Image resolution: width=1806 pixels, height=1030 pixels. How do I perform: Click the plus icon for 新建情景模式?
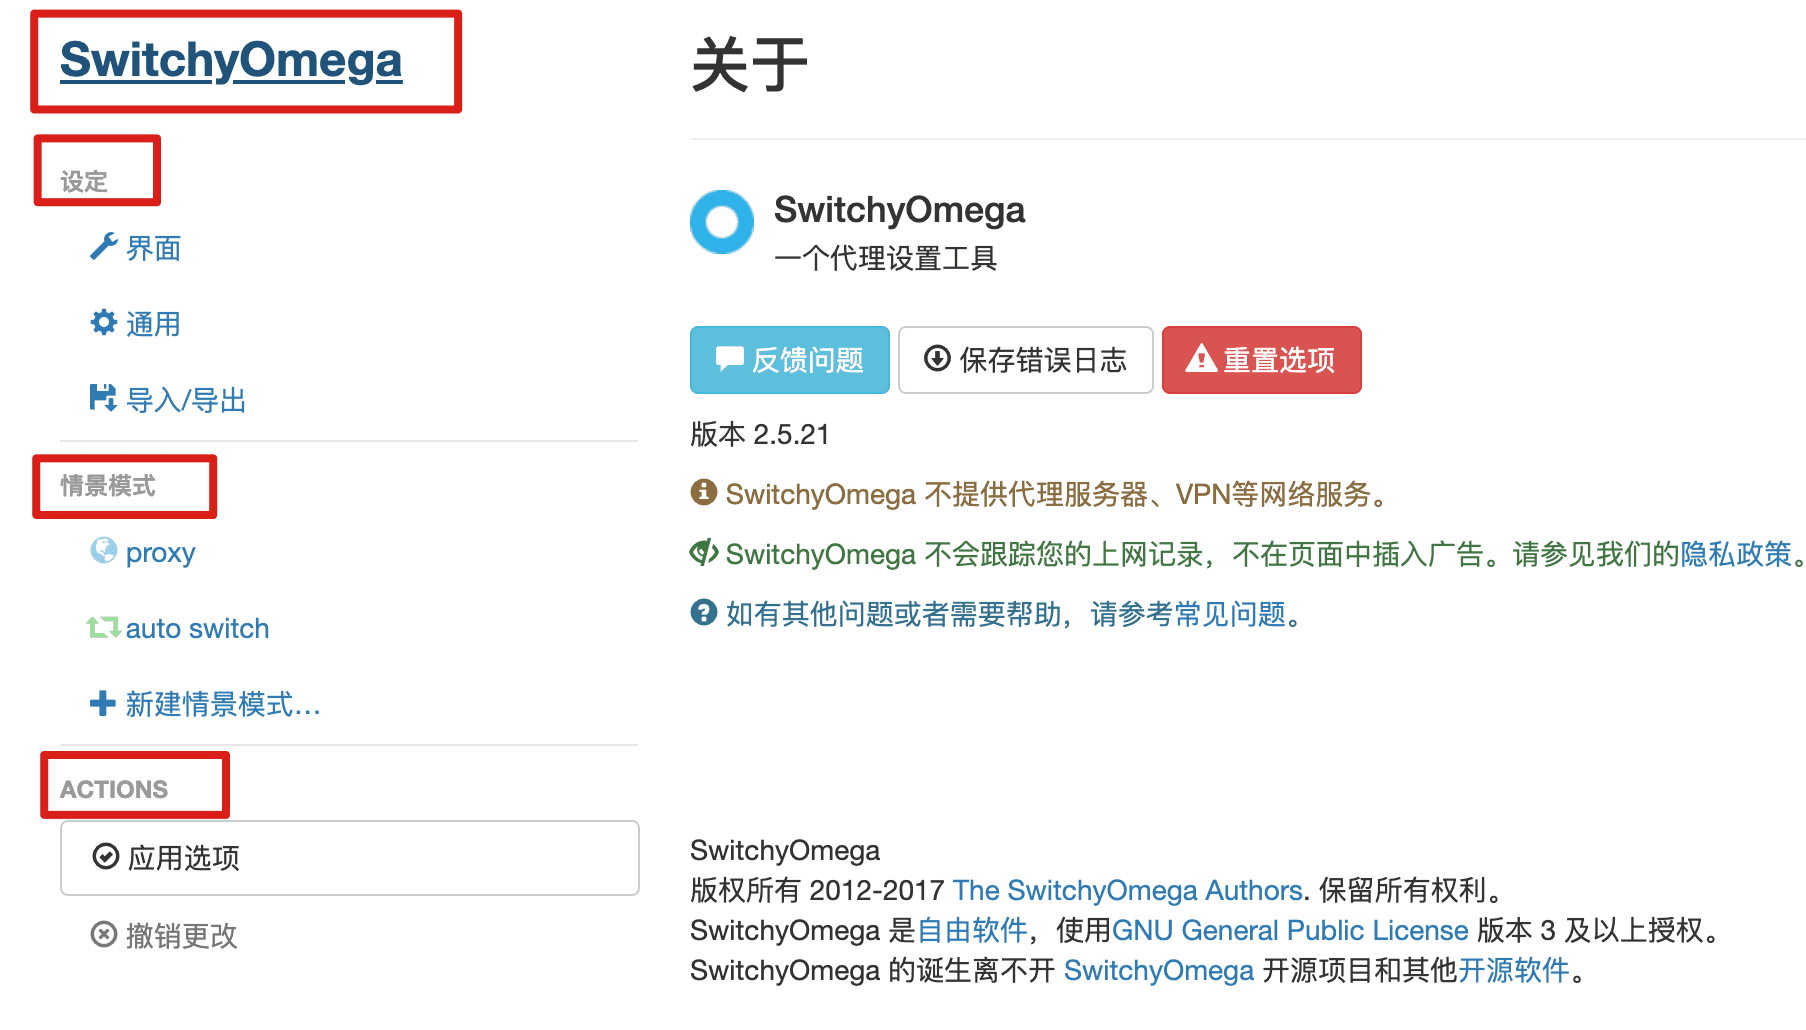pyautogui.click(x=103, y=704)
